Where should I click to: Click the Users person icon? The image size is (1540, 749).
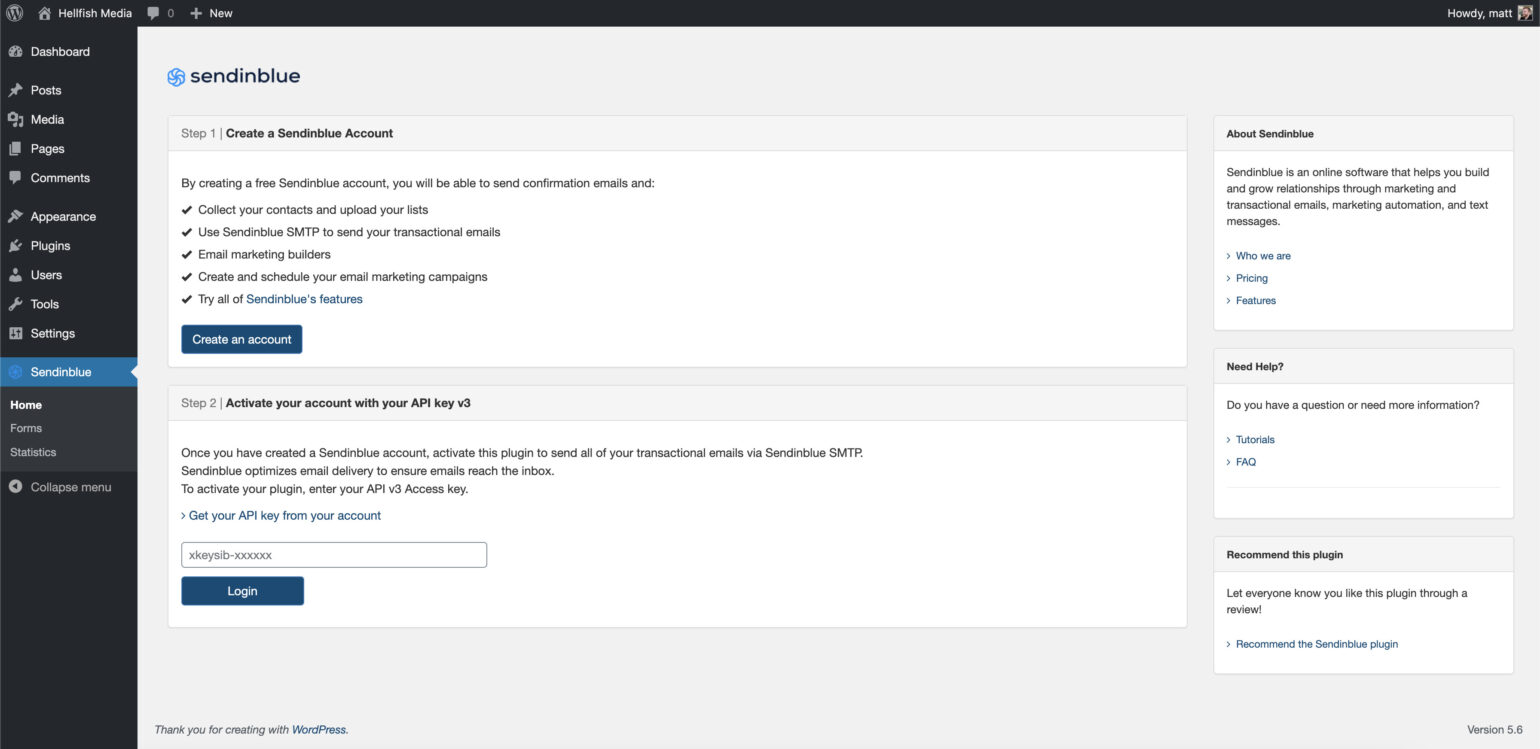15,275
